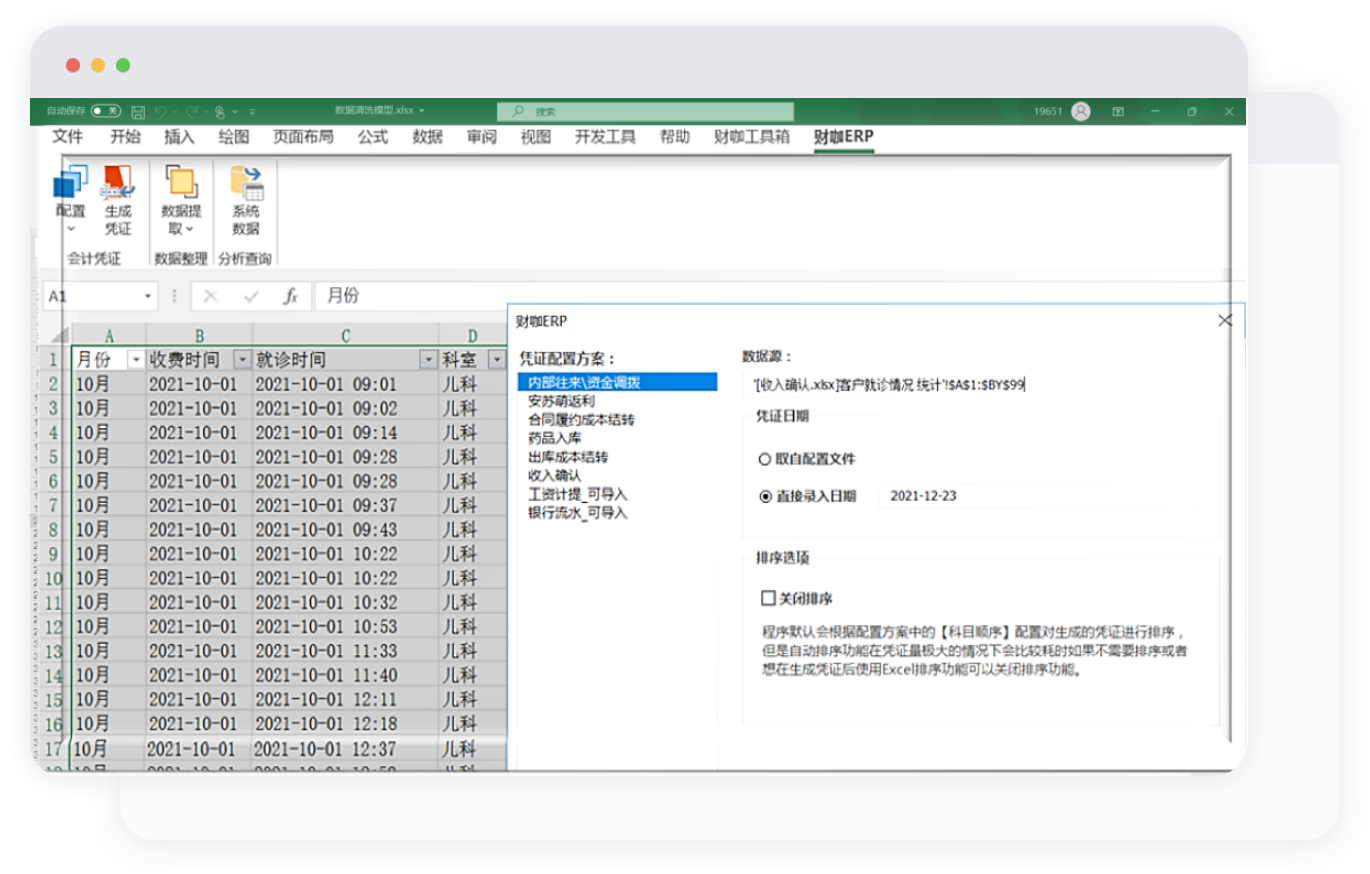Screen dimensions: 1370x874
Task: Click the user account avatar icon
Action: (x=1081, y=112)
